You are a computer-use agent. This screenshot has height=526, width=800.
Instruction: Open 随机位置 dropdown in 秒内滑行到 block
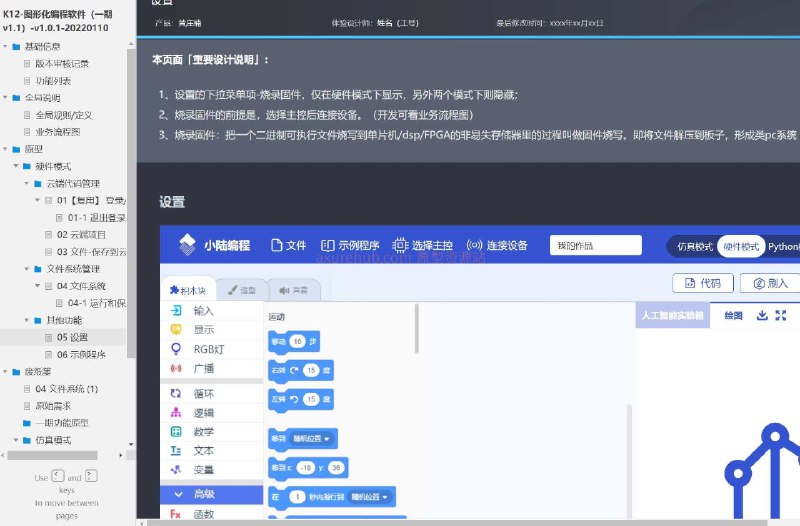click(368, 497)
